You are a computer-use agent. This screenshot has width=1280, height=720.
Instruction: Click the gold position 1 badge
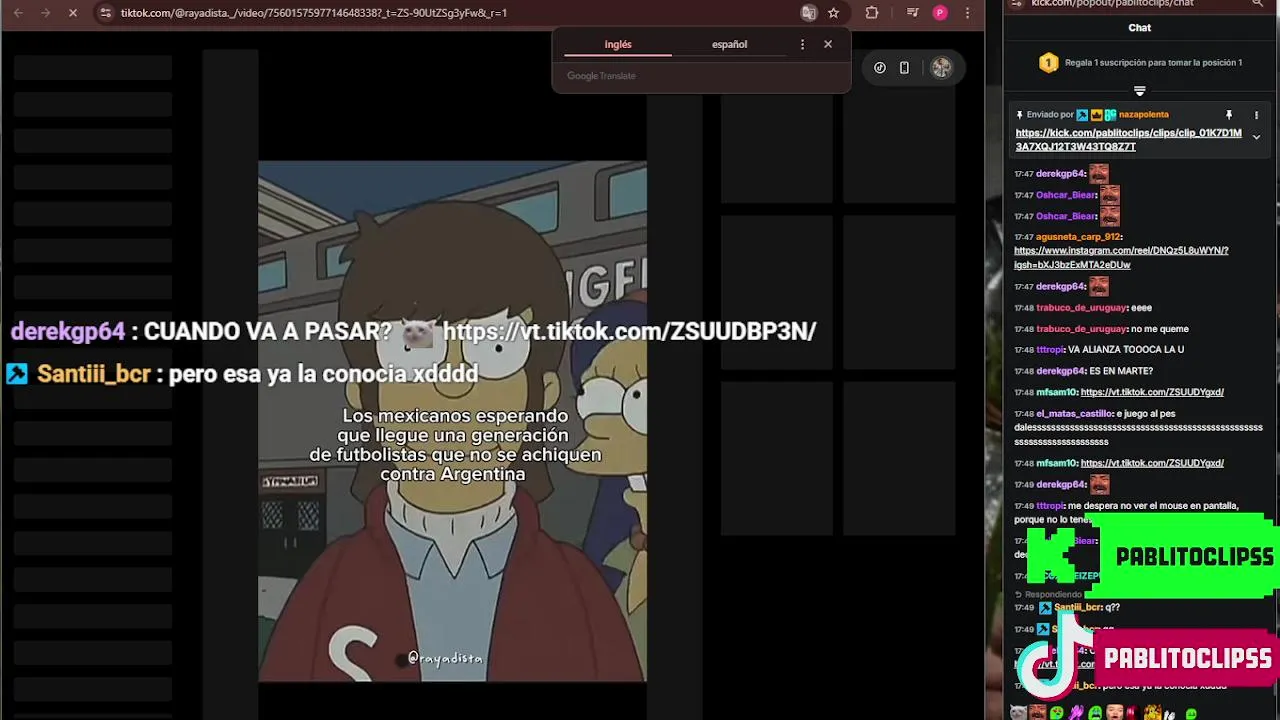click(x=1048, y=63)
